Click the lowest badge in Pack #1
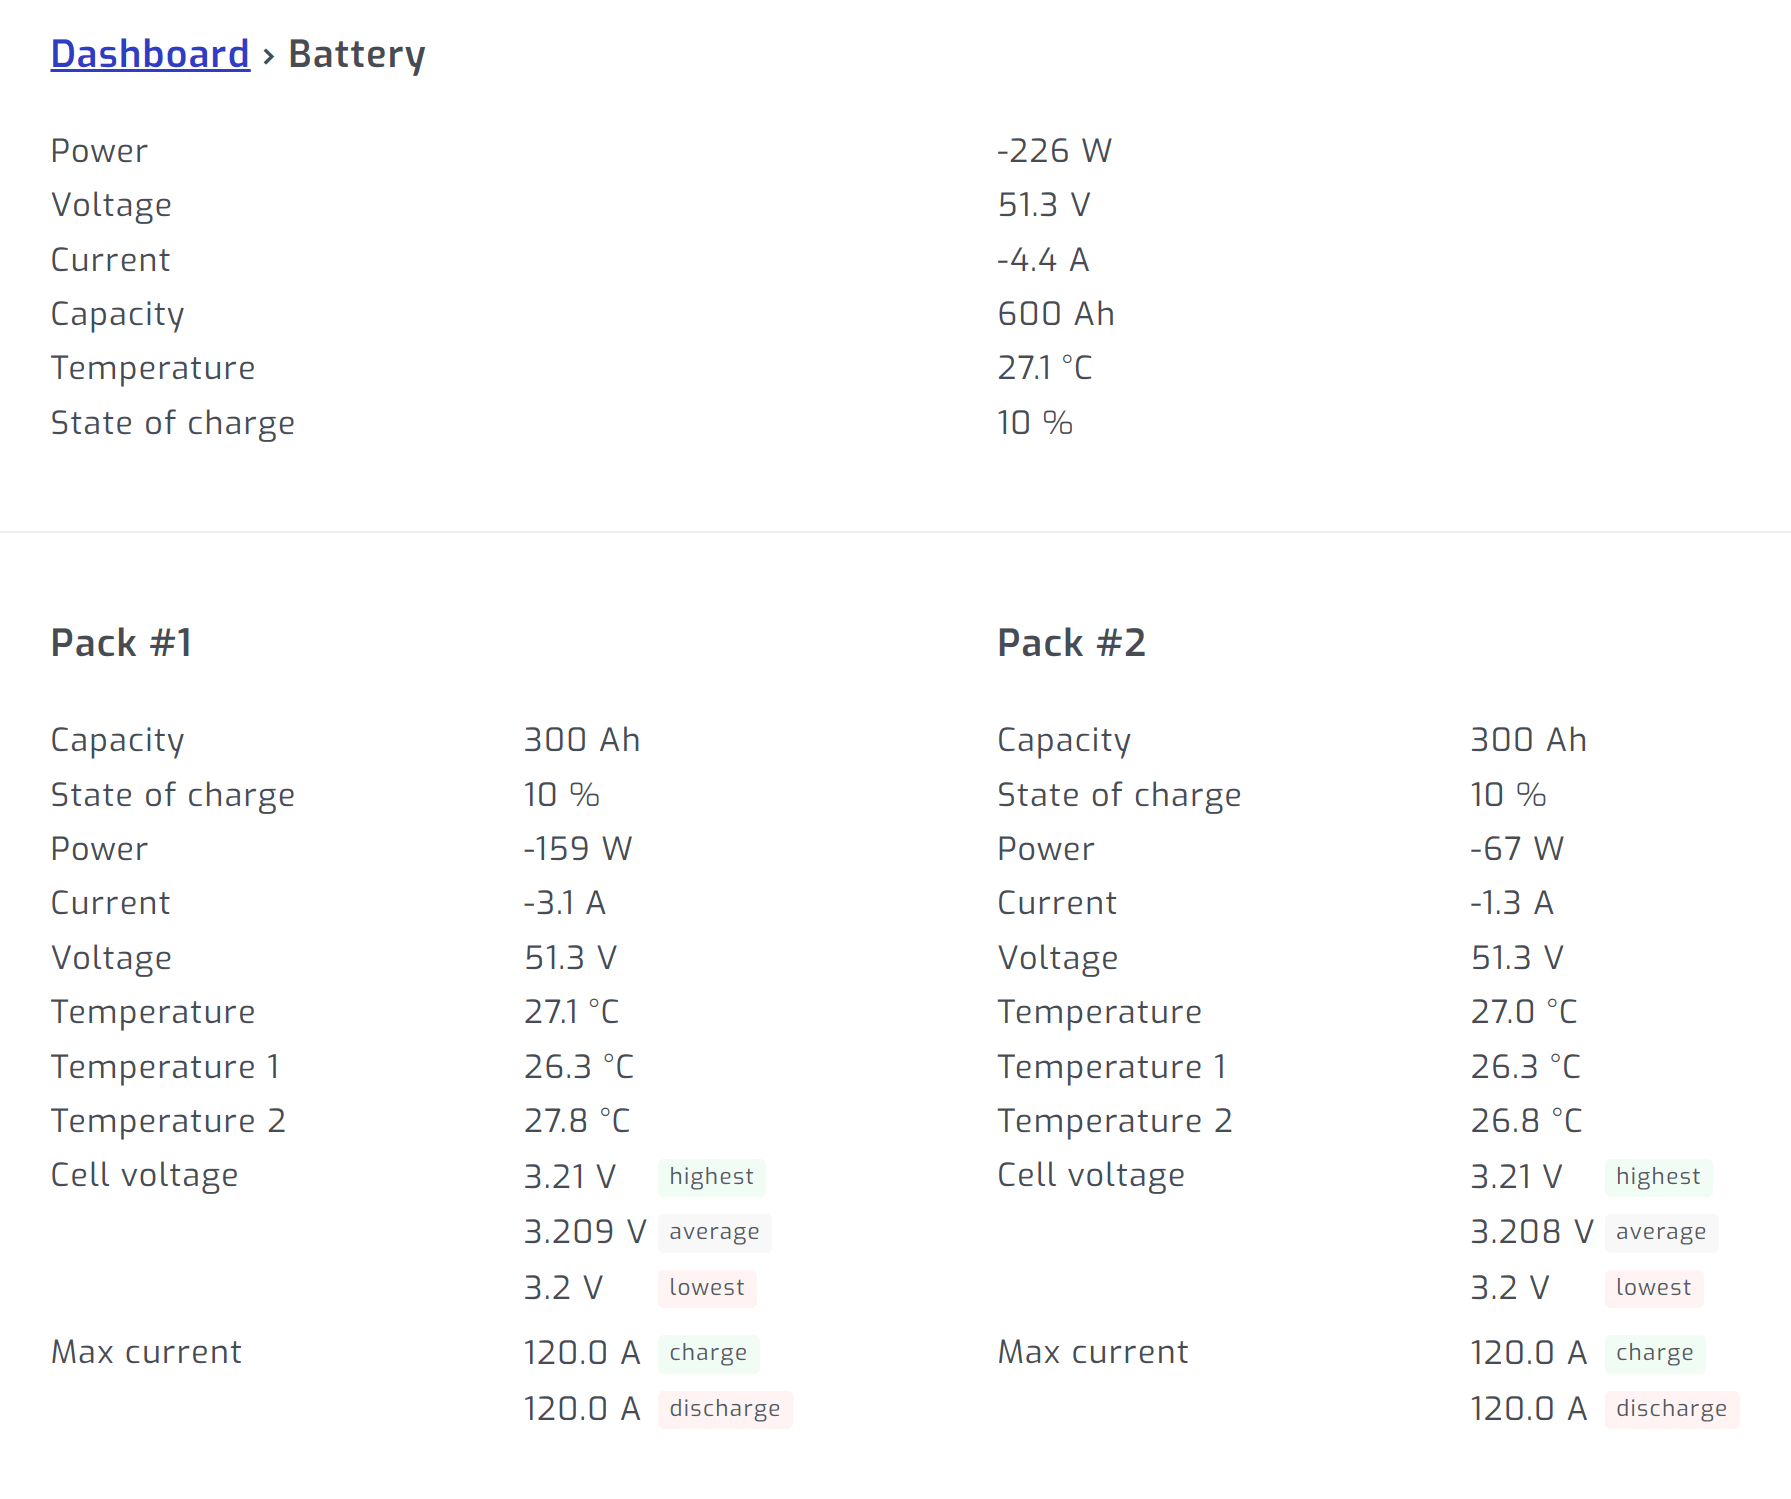The image size is (1791, 1499). (706, 1288)
